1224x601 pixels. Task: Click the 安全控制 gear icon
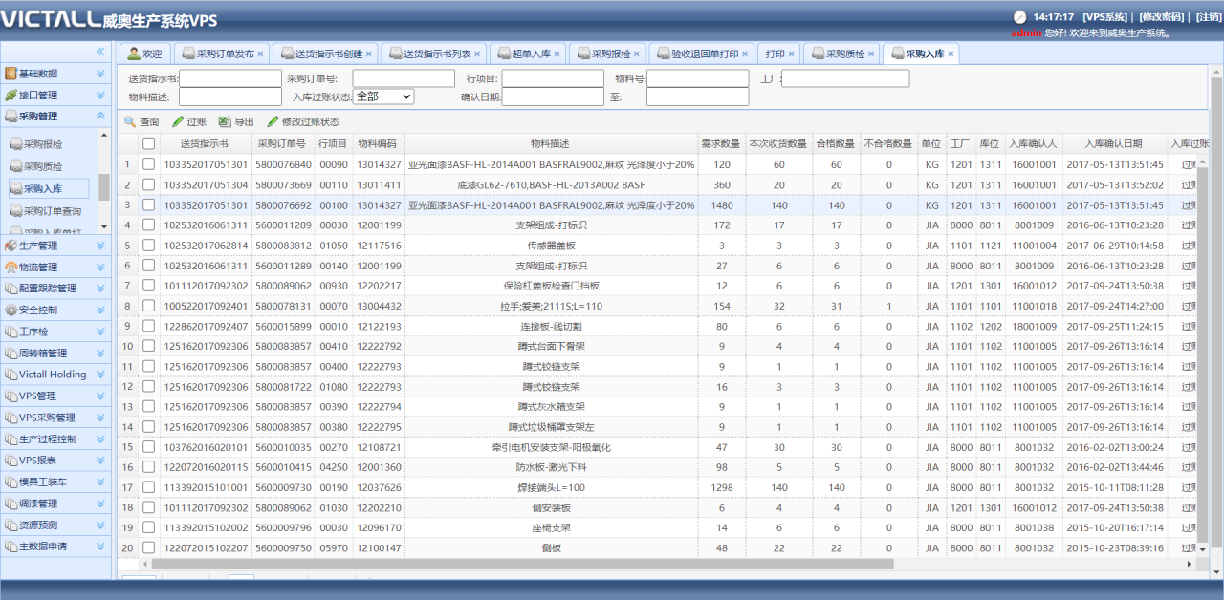11,310
